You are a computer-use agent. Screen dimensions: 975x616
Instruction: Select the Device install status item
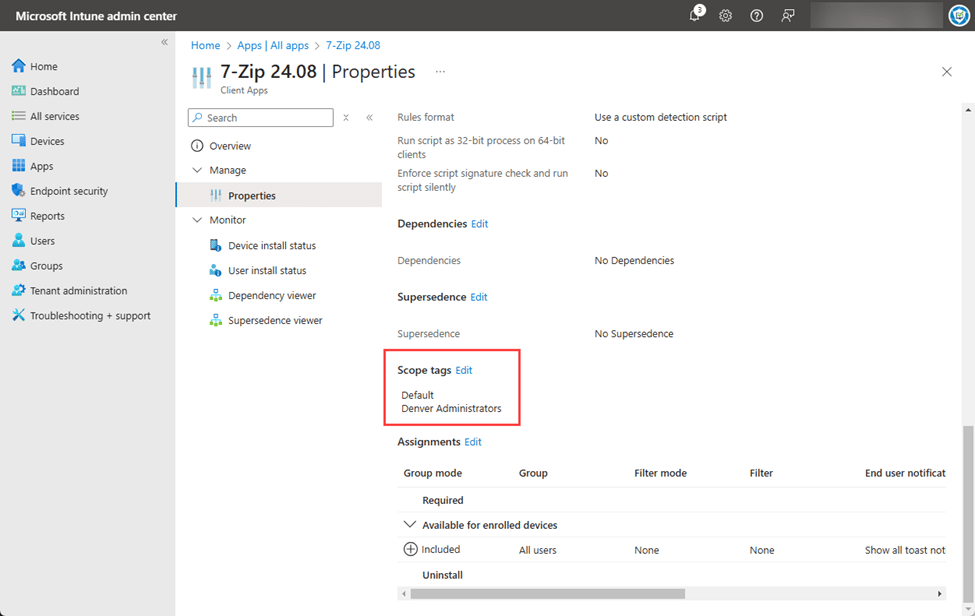271,246
